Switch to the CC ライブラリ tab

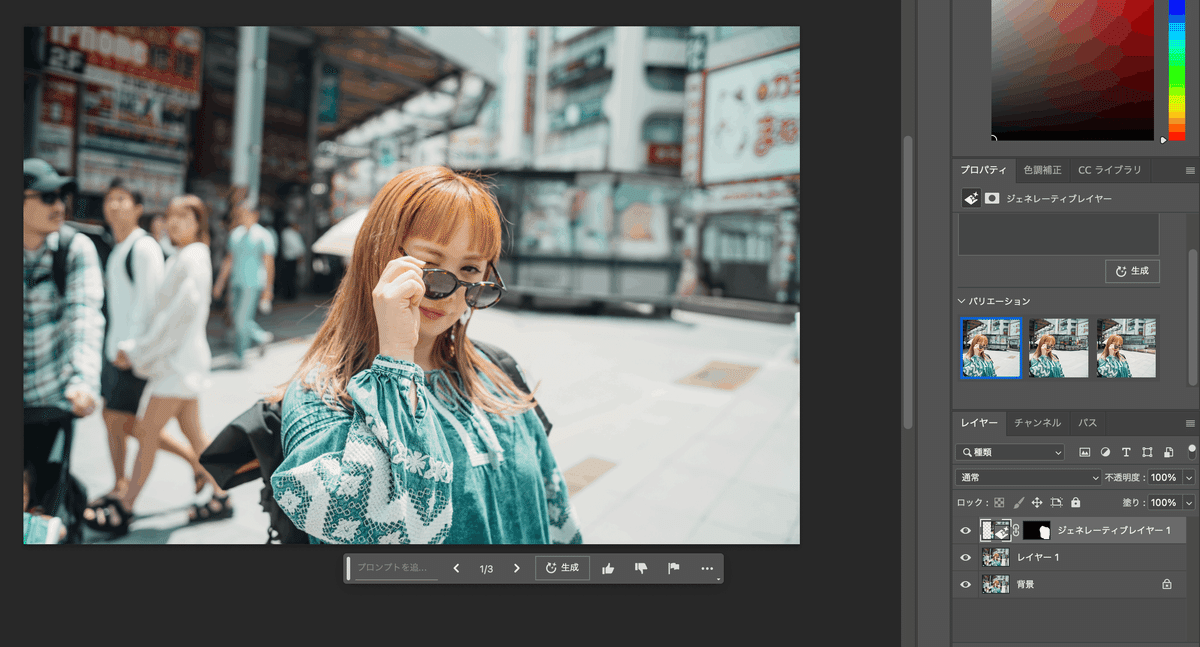(x=1109, y=170)
